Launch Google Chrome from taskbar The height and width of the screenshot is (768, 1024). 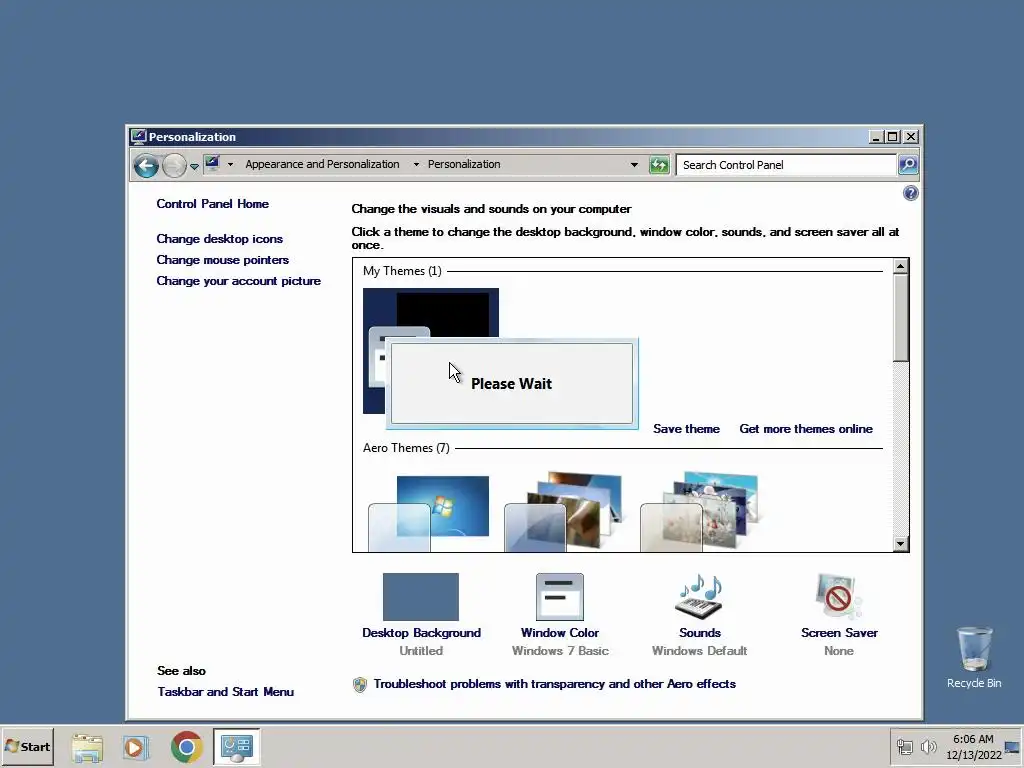point(187,747)
